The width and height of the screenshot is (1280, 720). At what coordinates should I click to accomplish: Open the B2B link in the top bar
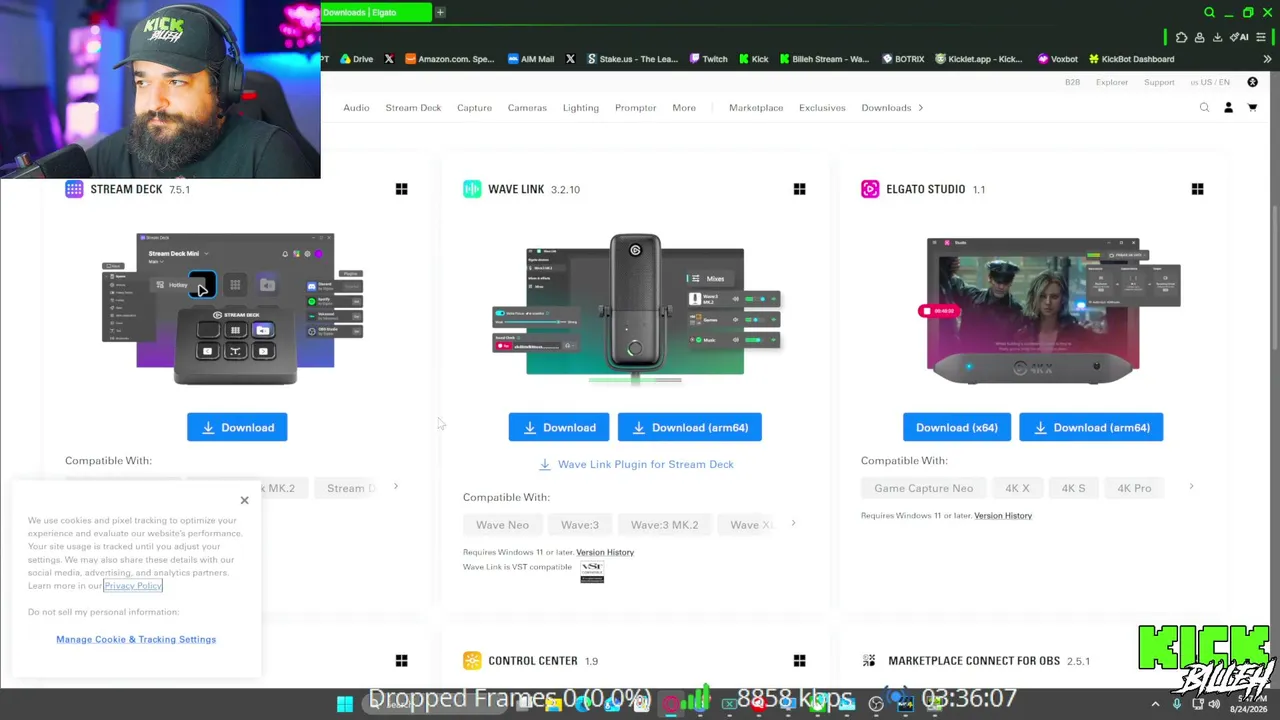pyautogui.click(x=1072, y=82)
